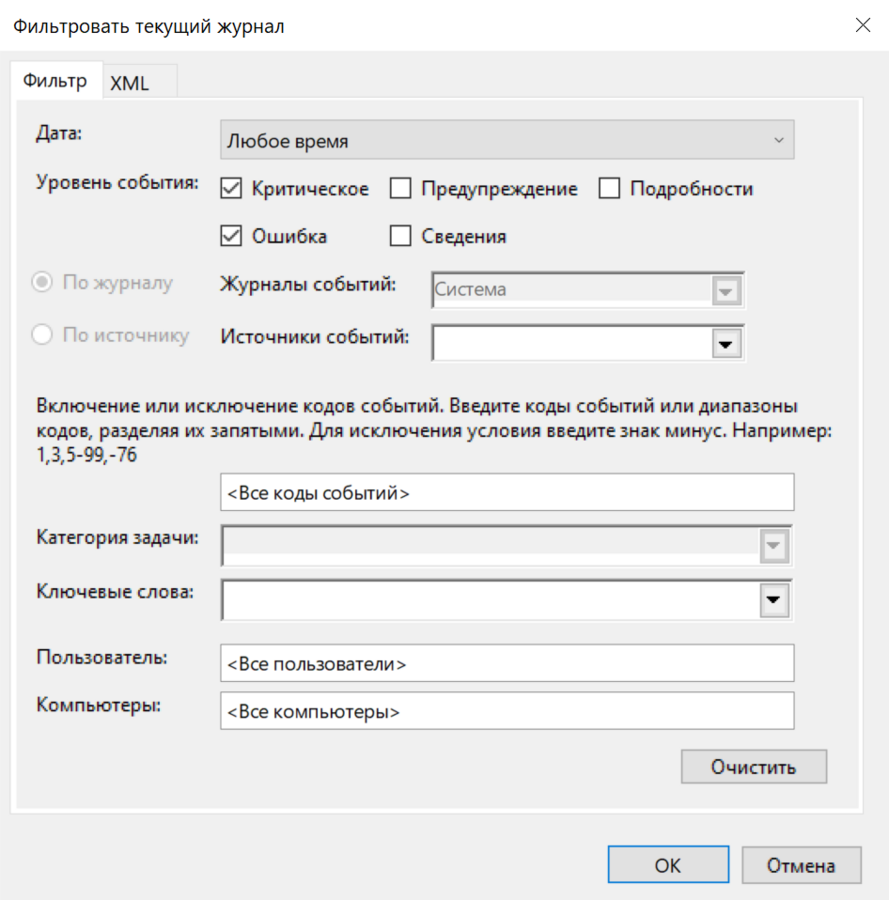Open the Ключевые слова dropdown arrow
This screenshot has height=900, width=889.
pyautogui.click(x=772, y=599)
